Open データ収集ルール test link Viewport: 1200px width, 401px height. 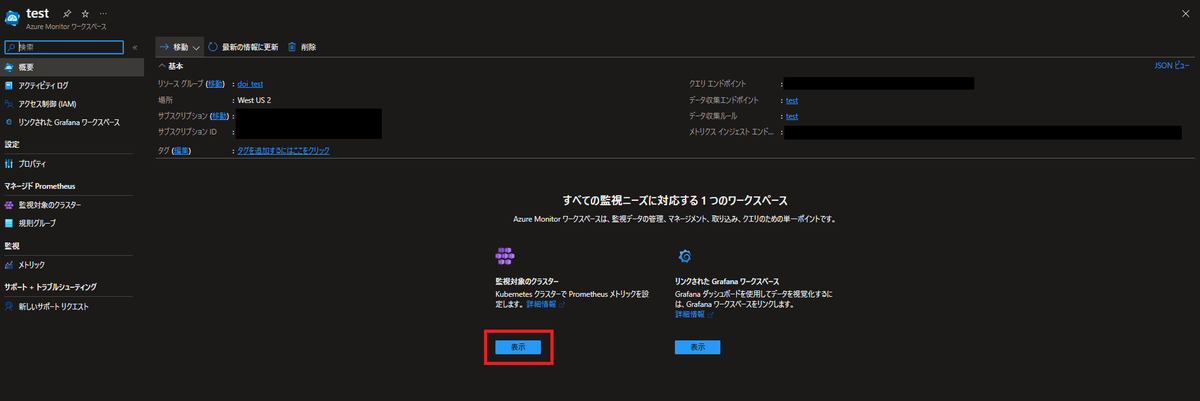tap(792, 116)
